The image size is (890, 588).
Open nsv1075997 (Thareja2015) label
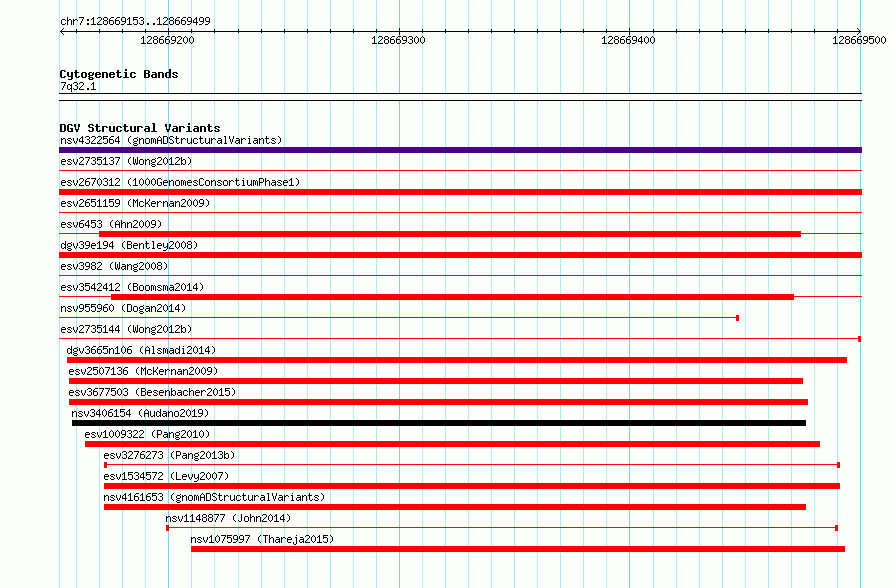coord(262,539)
